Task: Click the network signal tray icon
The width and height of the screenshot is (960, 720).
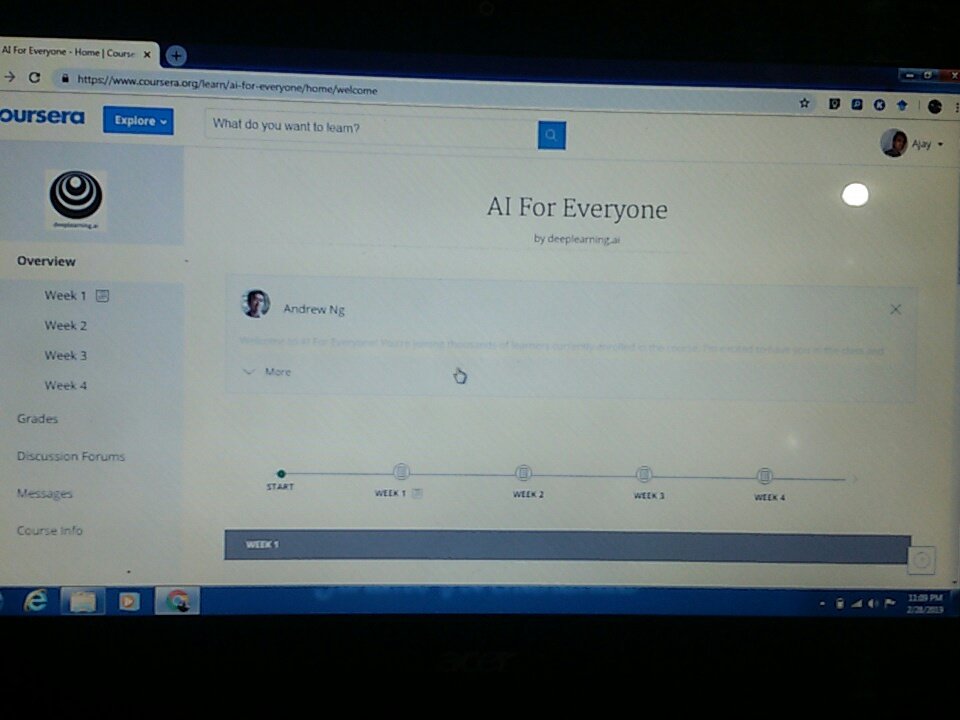Action: 857,604
